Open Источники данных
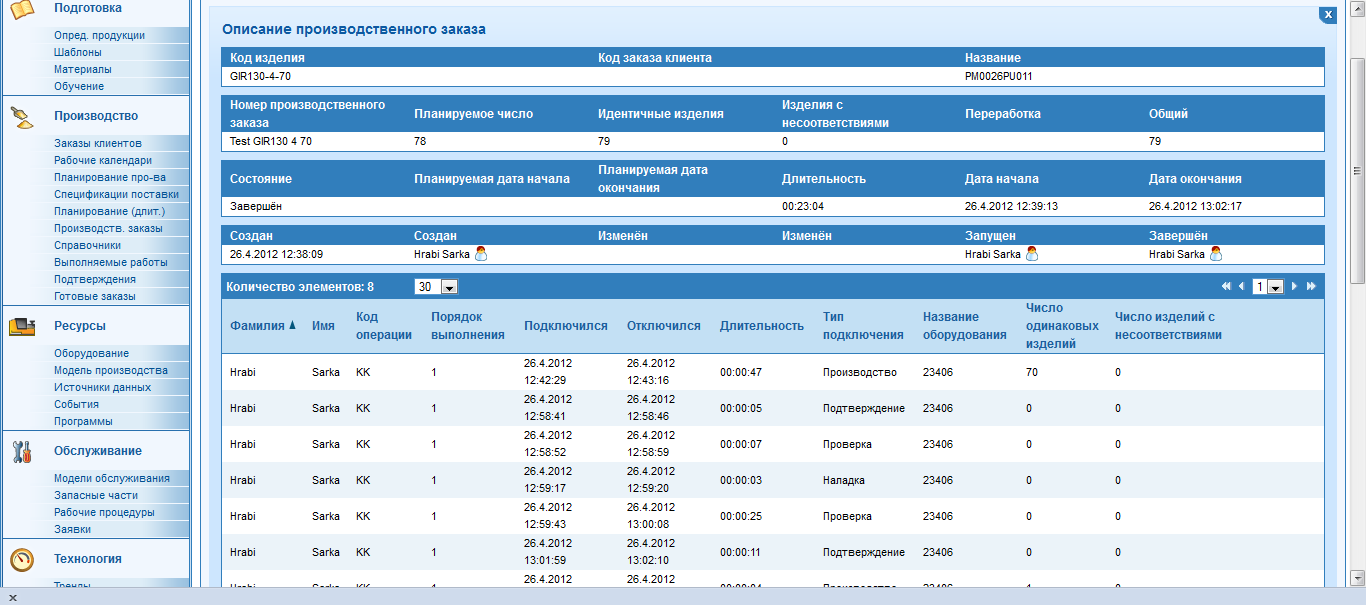1366x605 pixels. [103, 387]
